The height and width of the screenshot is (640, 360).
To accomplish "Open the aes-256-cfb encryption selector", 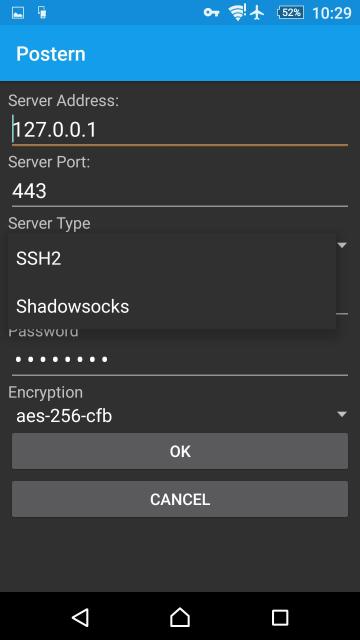I will (180, 416).
